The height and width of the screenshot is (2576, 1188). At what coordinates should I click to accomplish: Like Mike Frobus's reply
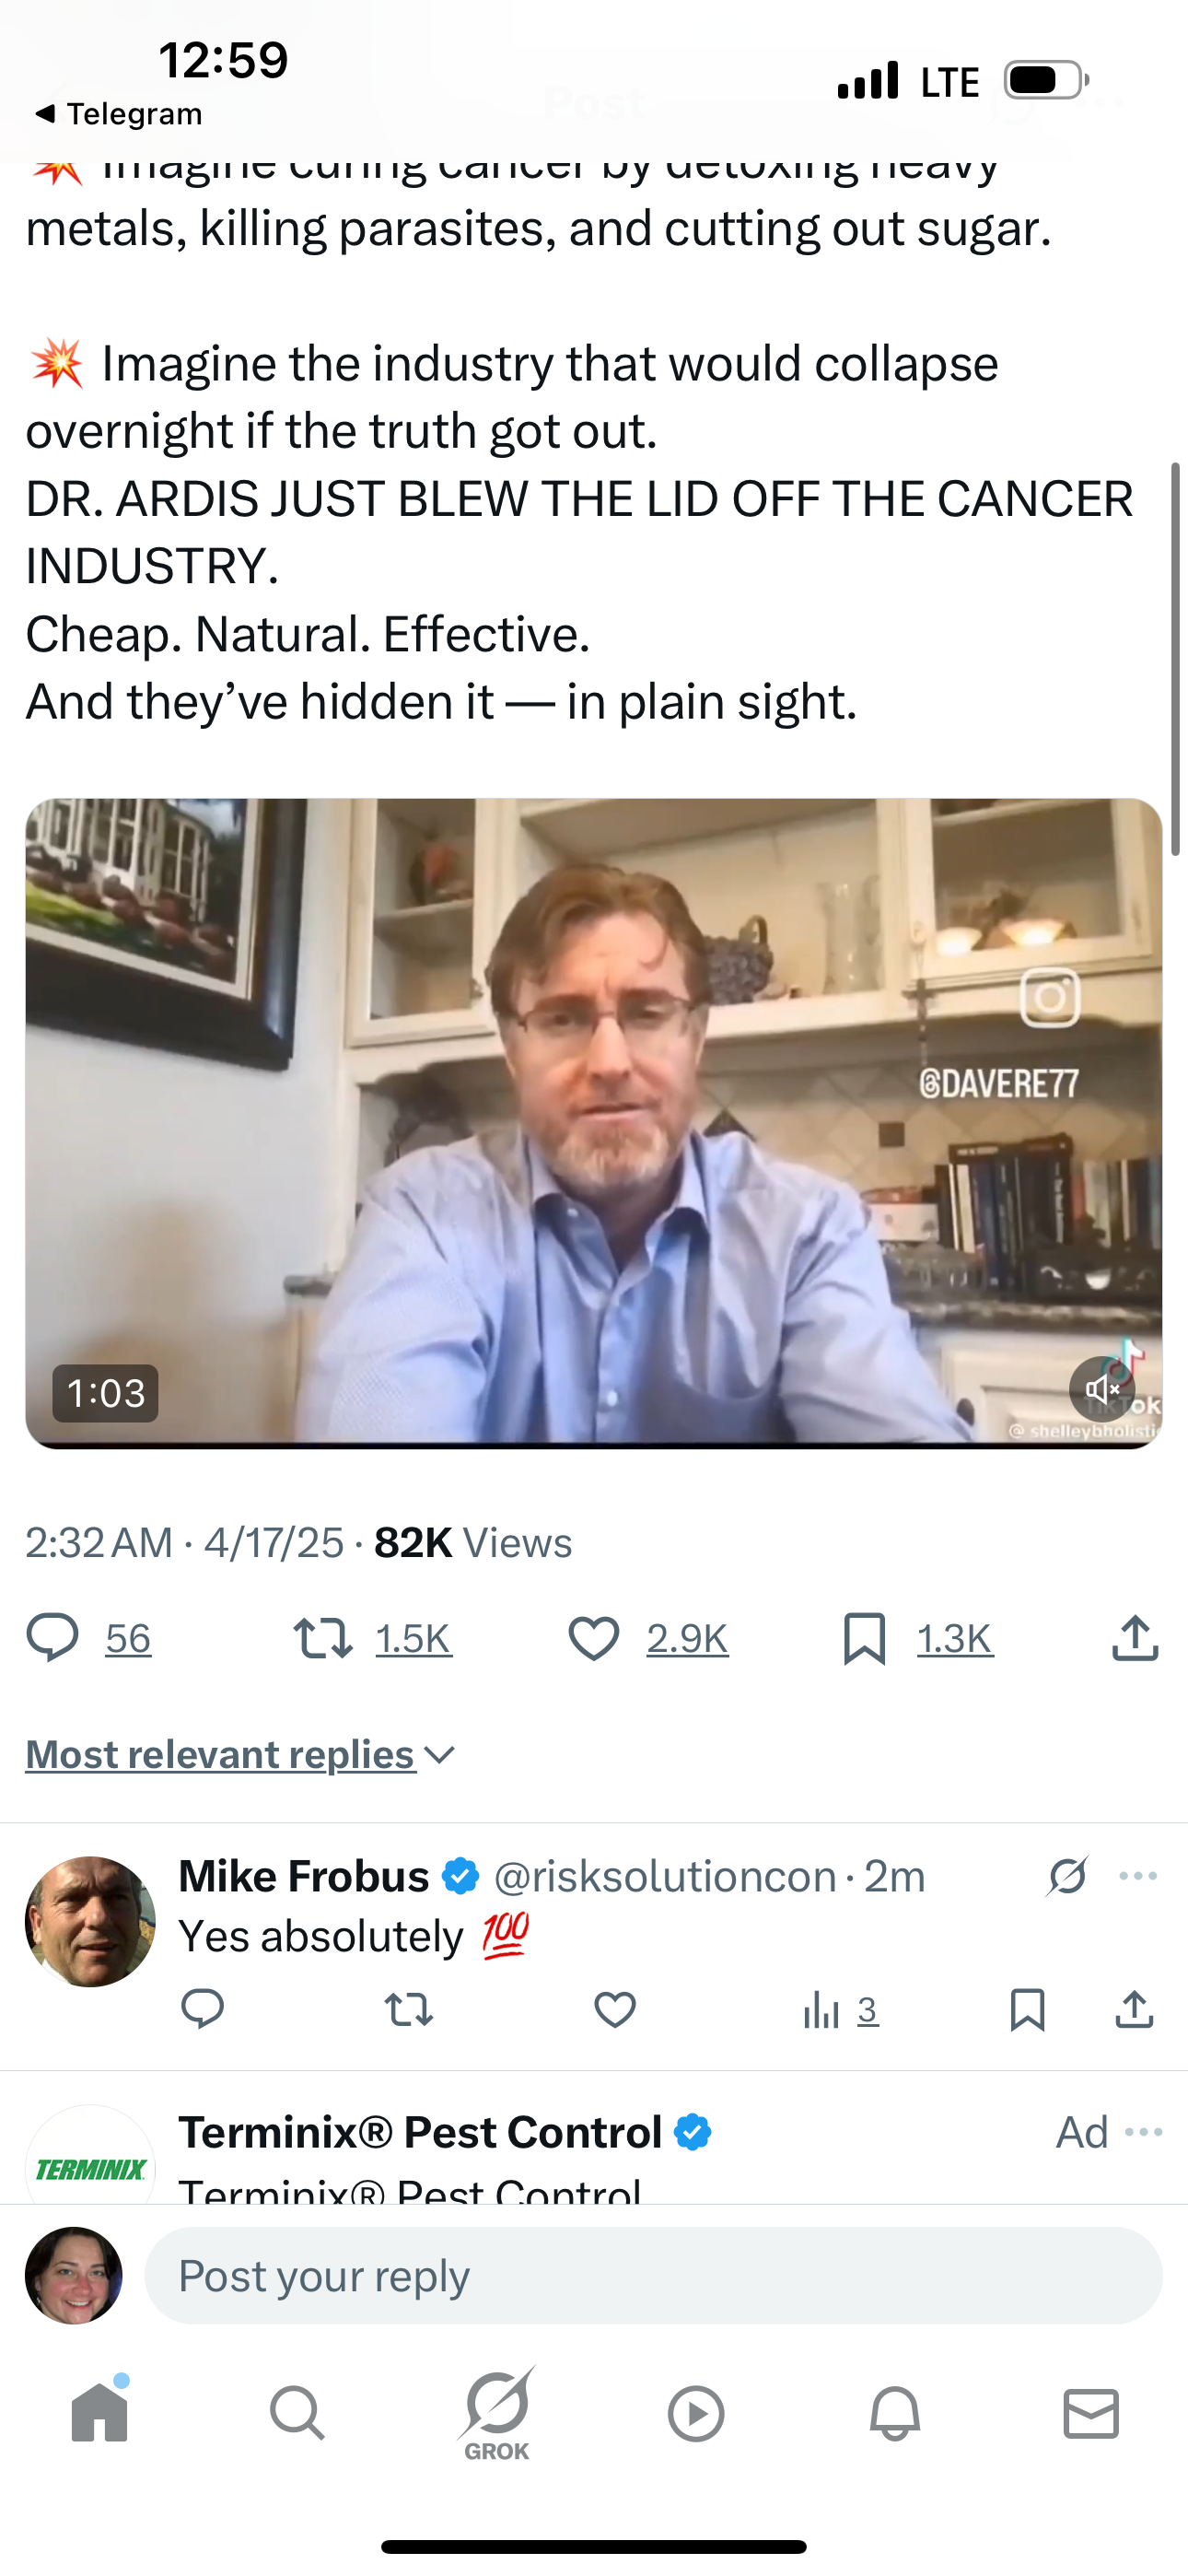[x=615, y=2009]
